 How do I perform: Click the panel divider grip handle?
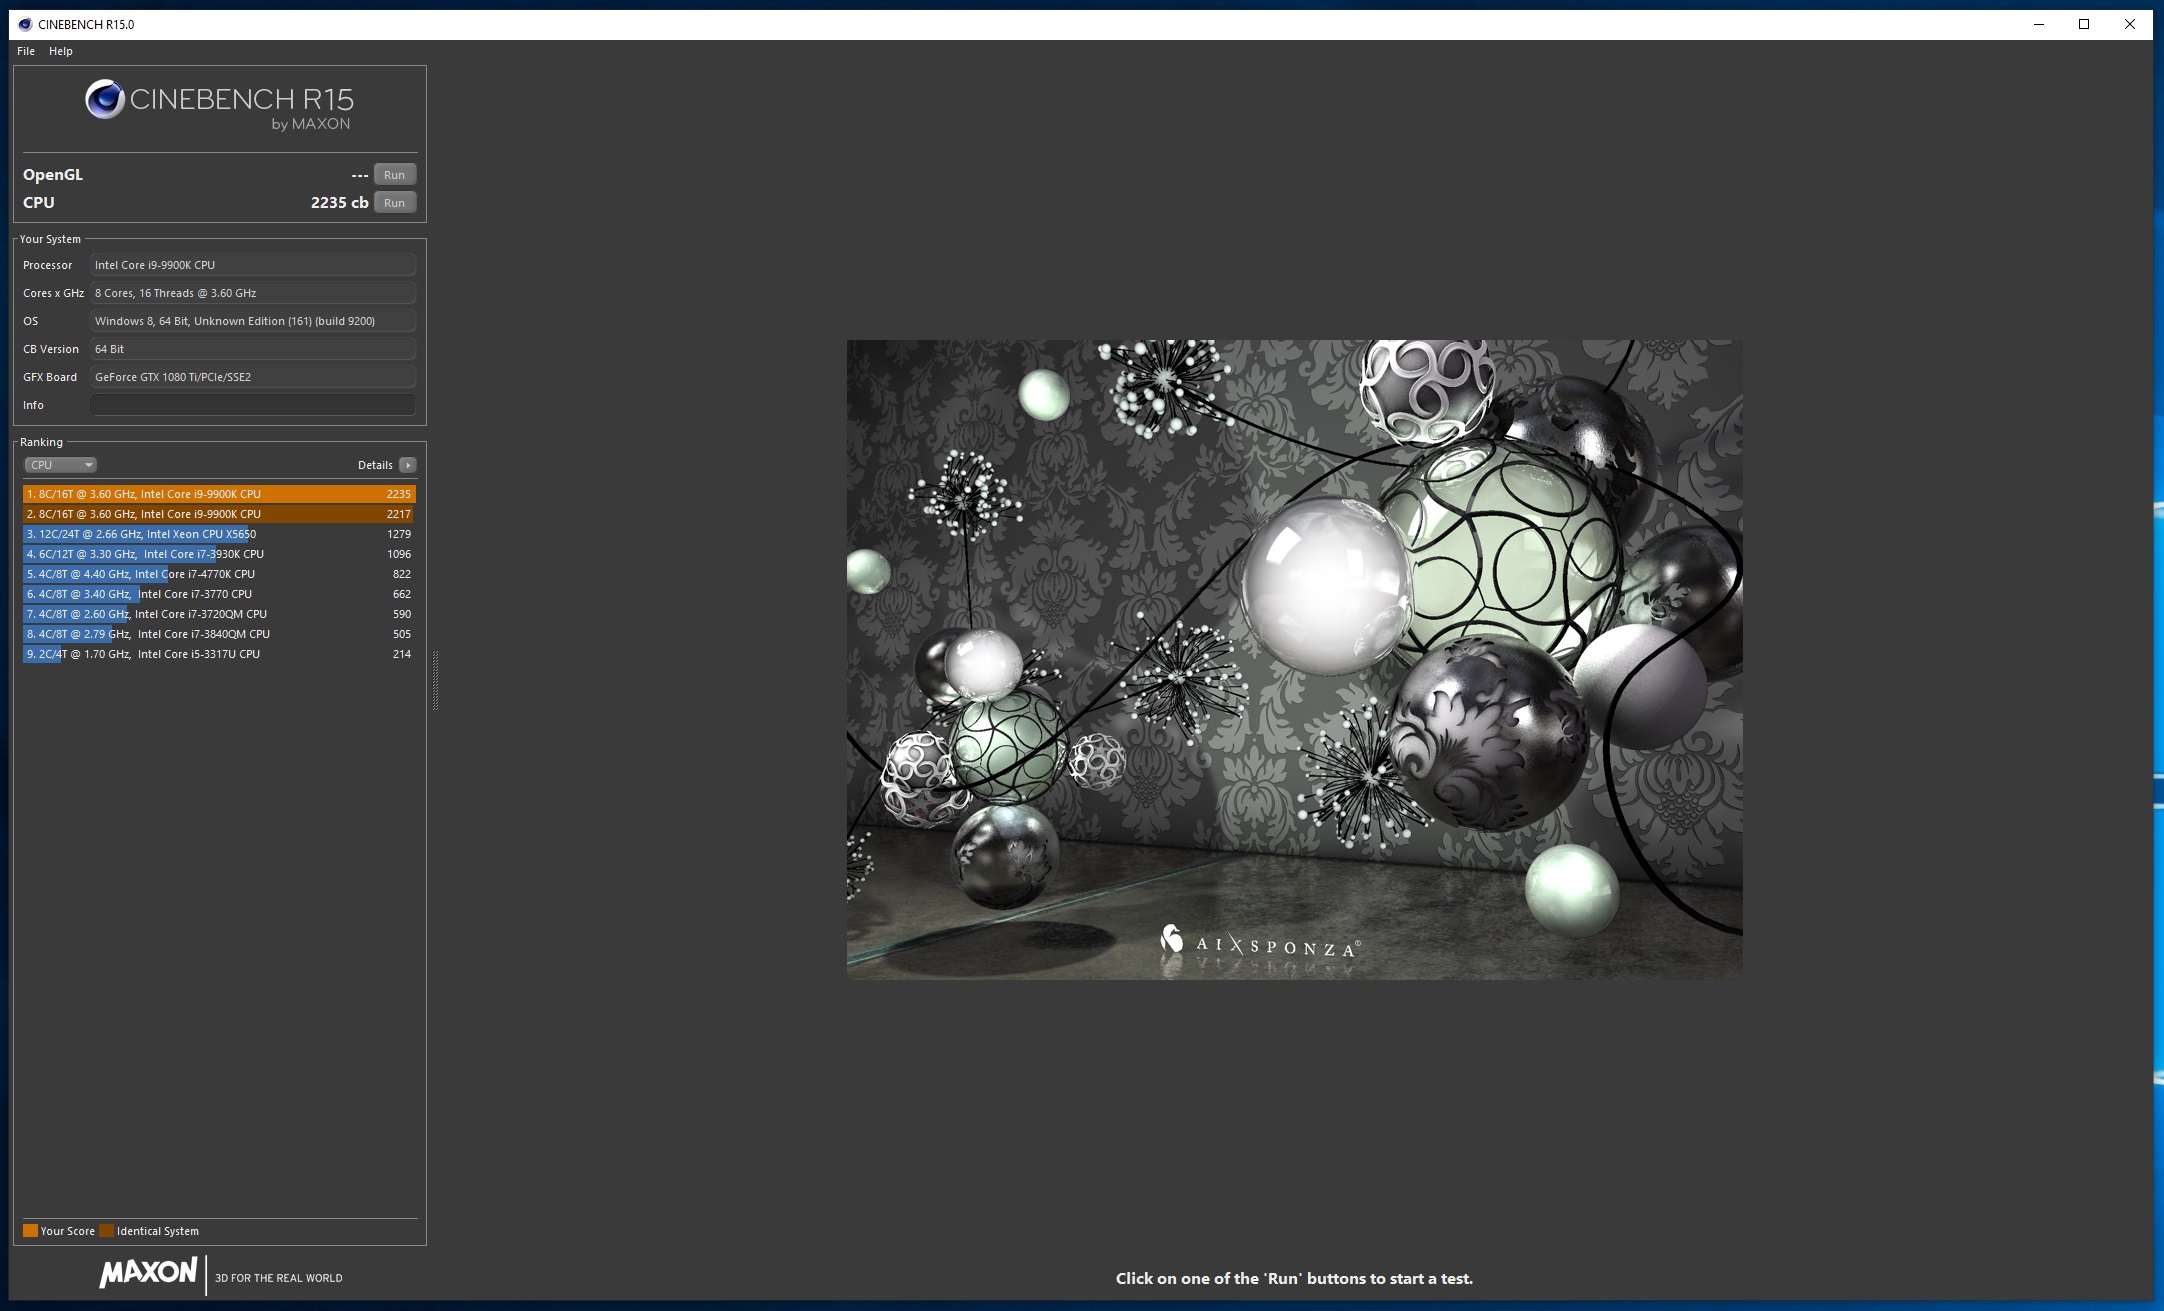(x=435, y=680)
